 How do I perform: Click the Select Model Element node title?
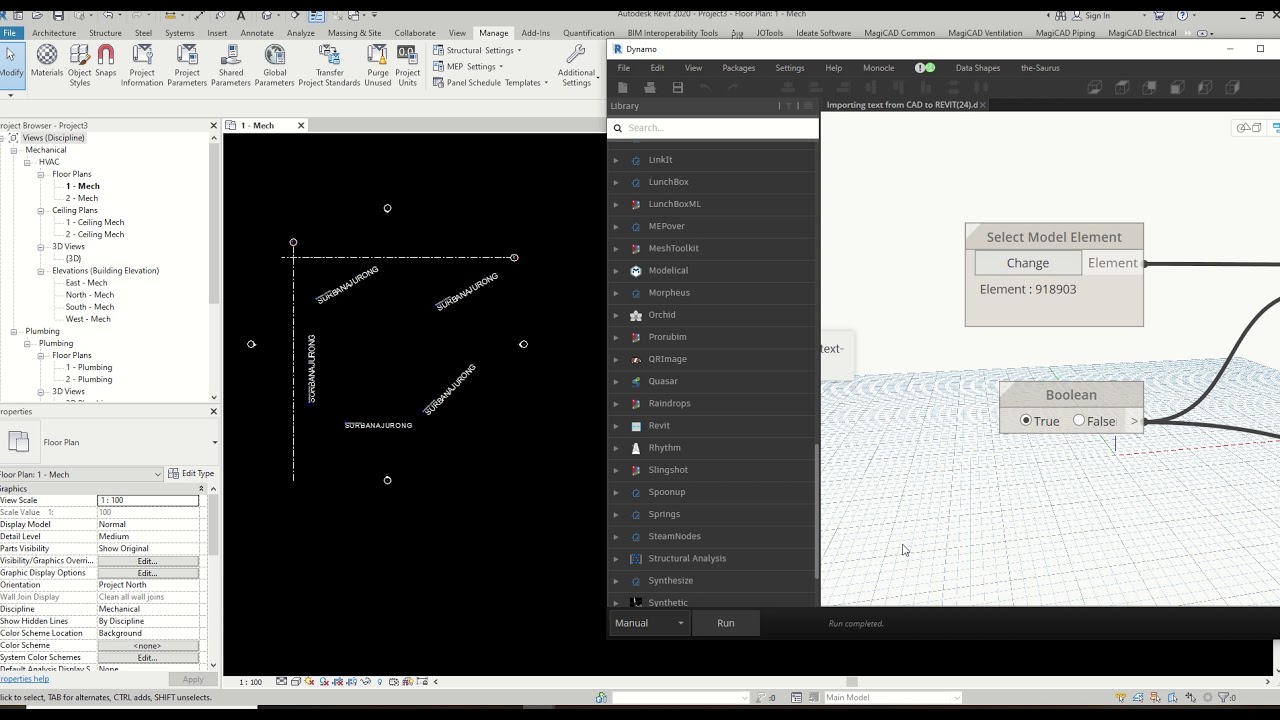point(1054,237)
